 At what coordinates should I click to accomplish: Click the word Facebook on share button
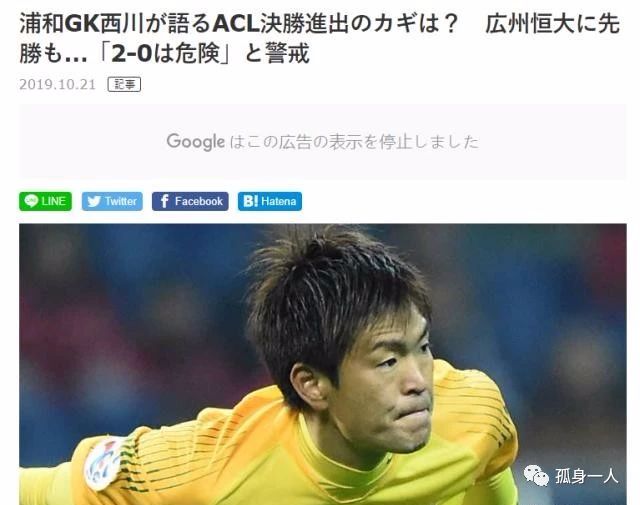199,201
